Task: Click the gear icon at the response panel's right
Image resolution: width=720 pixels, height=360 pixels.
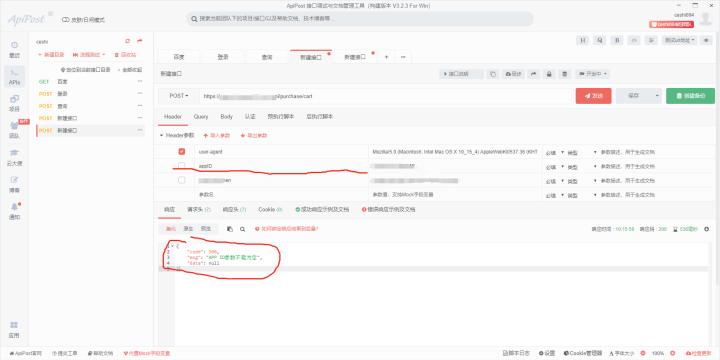Action: [706, 229]
